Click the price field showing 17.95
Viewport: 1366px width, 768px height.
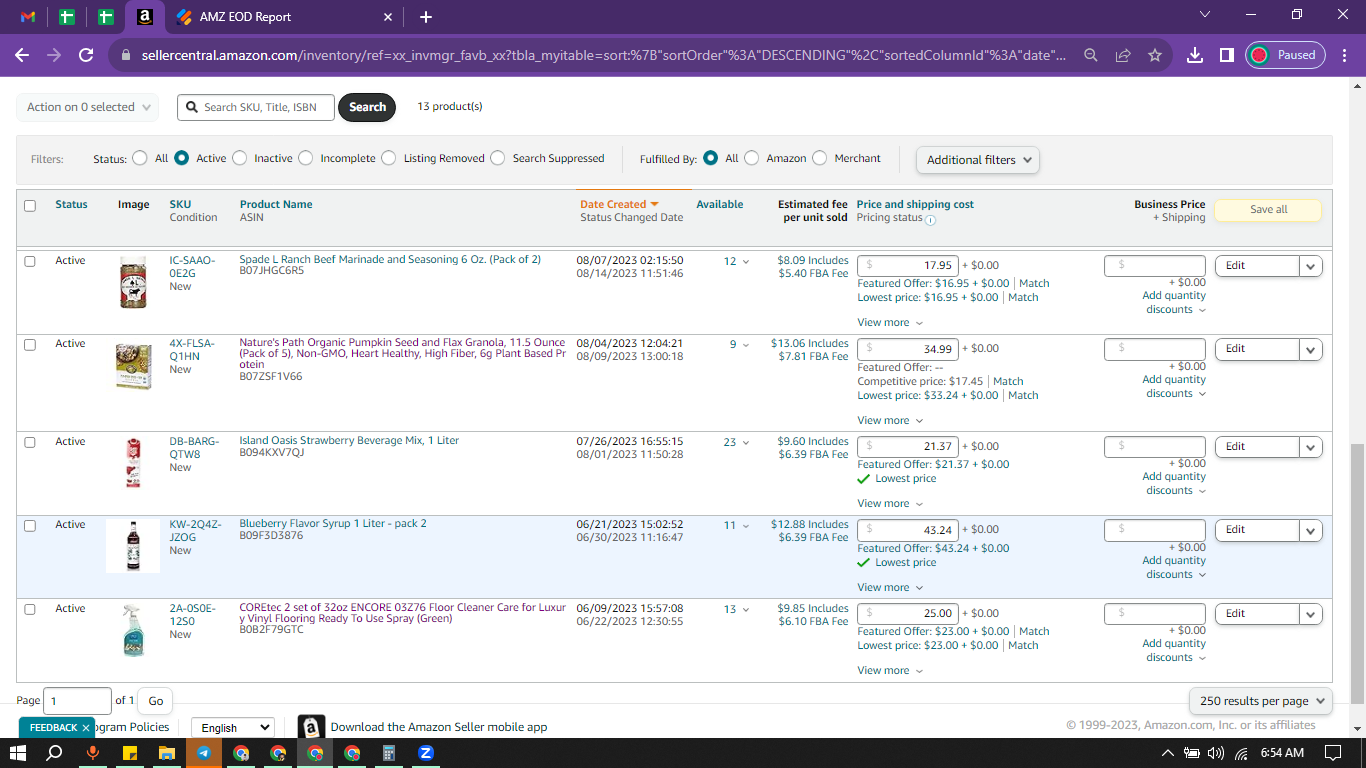[x=907, y=265]
